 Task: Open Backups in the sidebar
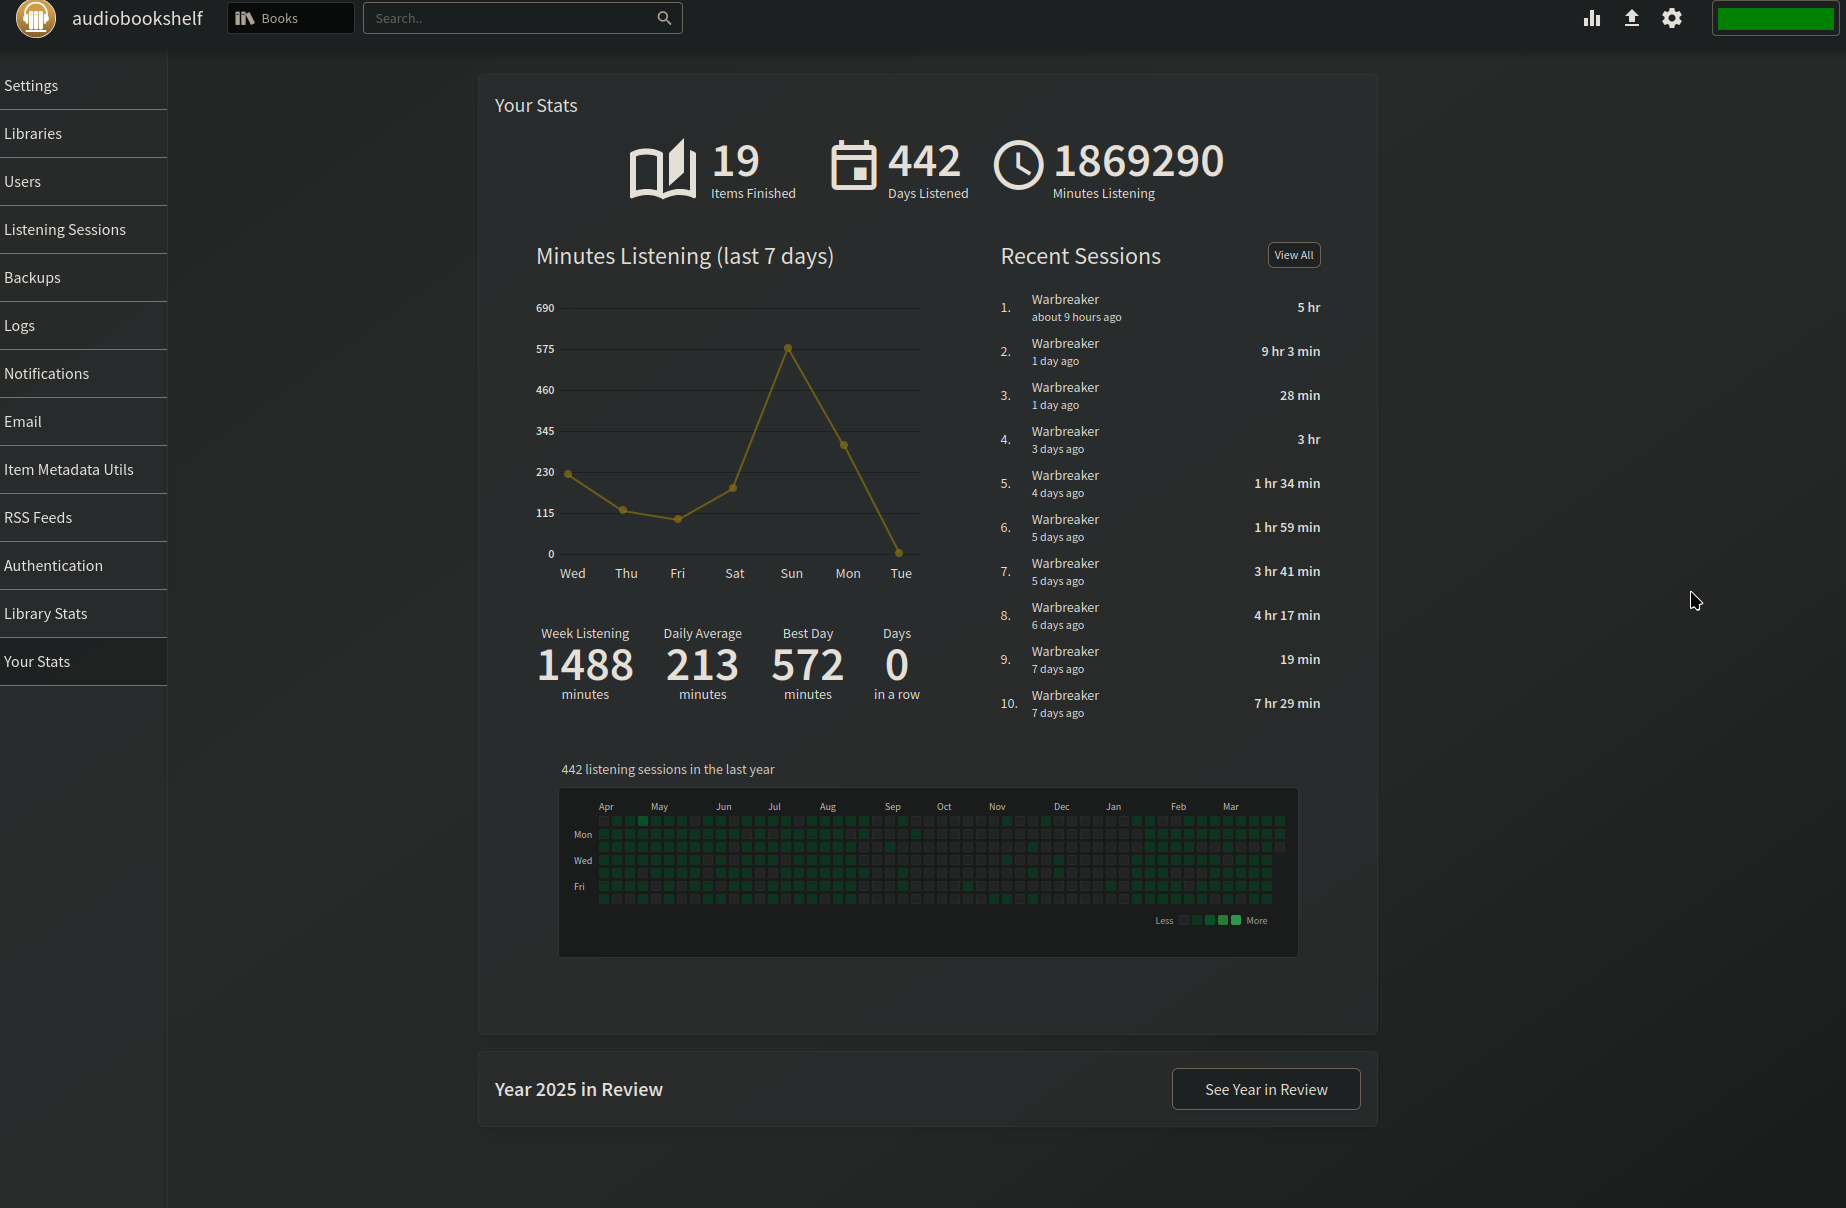click(x=83, y=278)
